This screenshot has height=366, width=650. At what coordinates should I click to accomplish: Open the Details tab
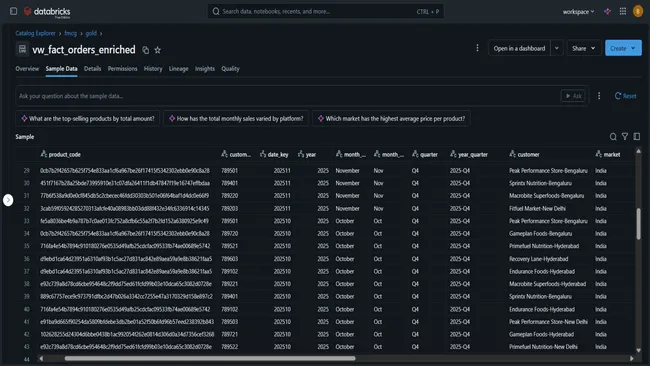[x=92, y=69]
